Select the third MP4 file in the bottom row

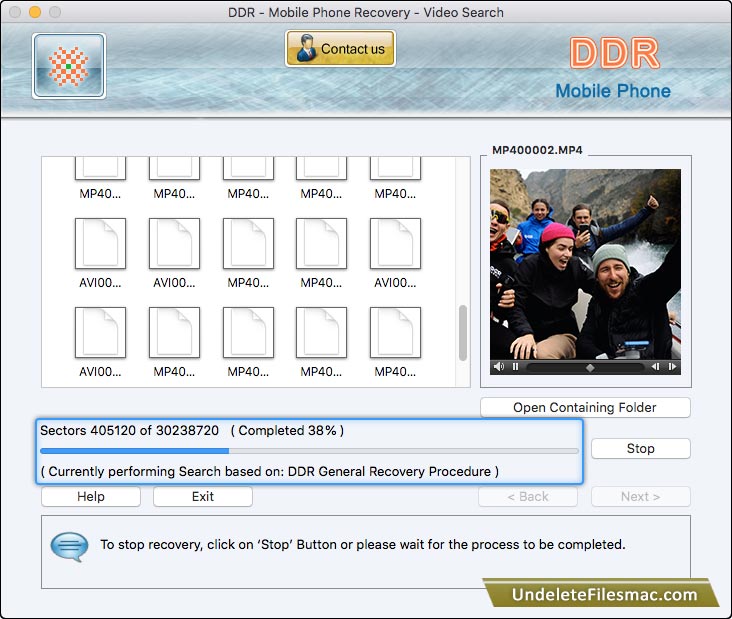(321, 342)
